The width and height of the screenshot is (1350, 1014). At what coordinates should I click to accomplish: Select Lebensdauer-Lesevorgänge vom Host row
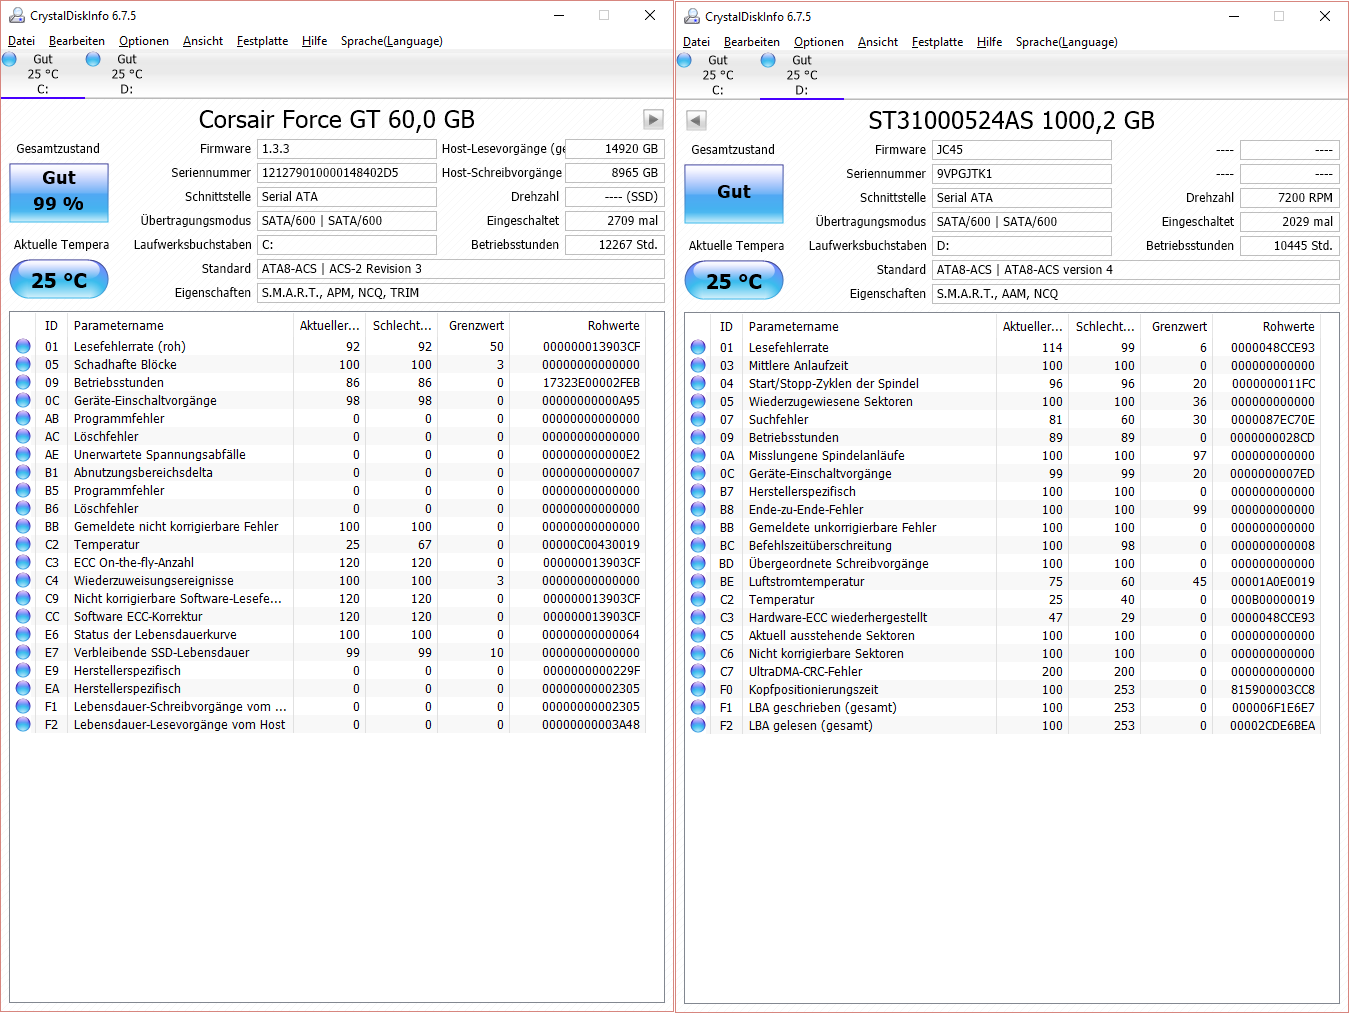(x=328, y=724)
